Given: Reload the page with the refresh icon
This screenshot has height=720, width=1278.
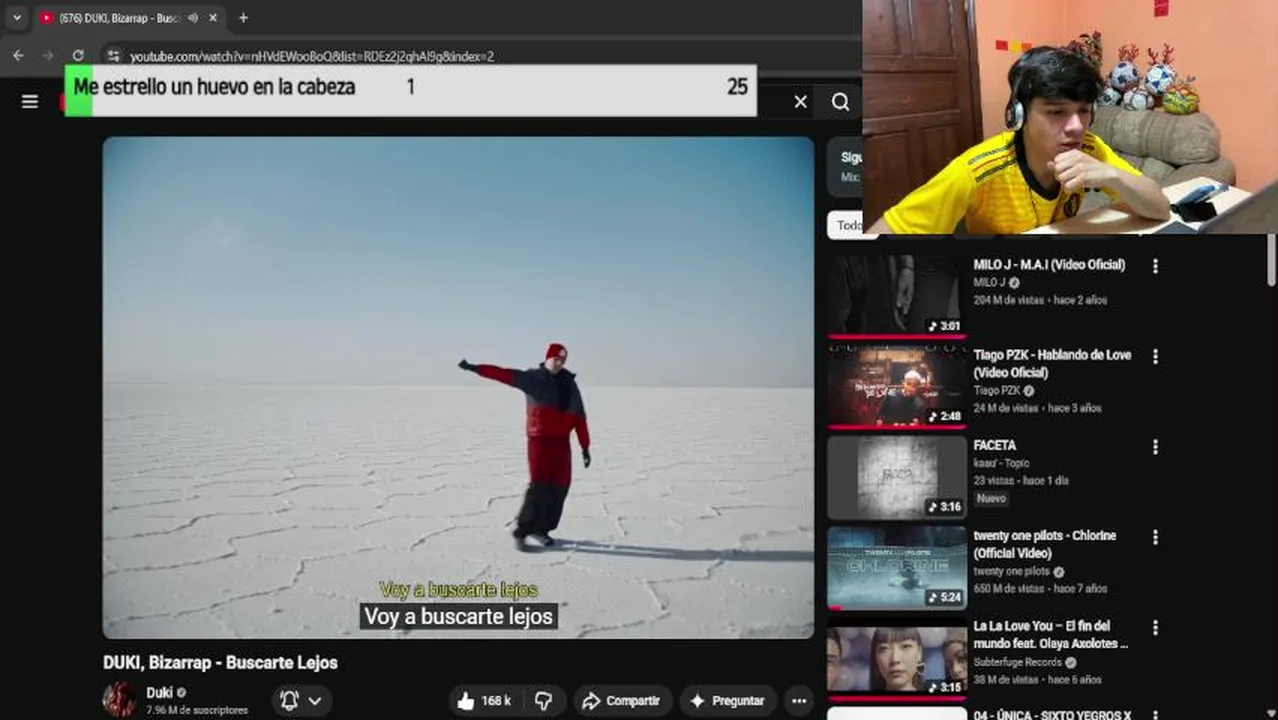Looking at the screenshot, I should 78,56.
